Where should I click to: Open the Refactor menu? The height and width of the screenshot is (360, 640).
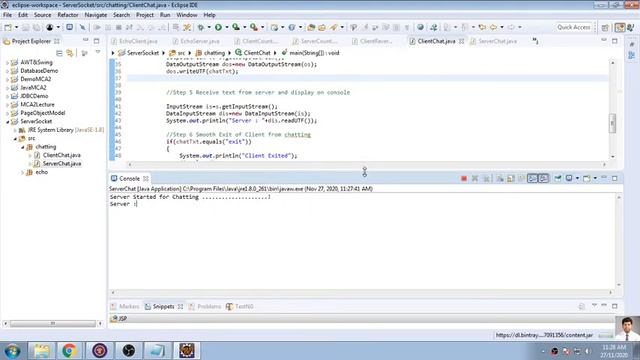[68, 15]
